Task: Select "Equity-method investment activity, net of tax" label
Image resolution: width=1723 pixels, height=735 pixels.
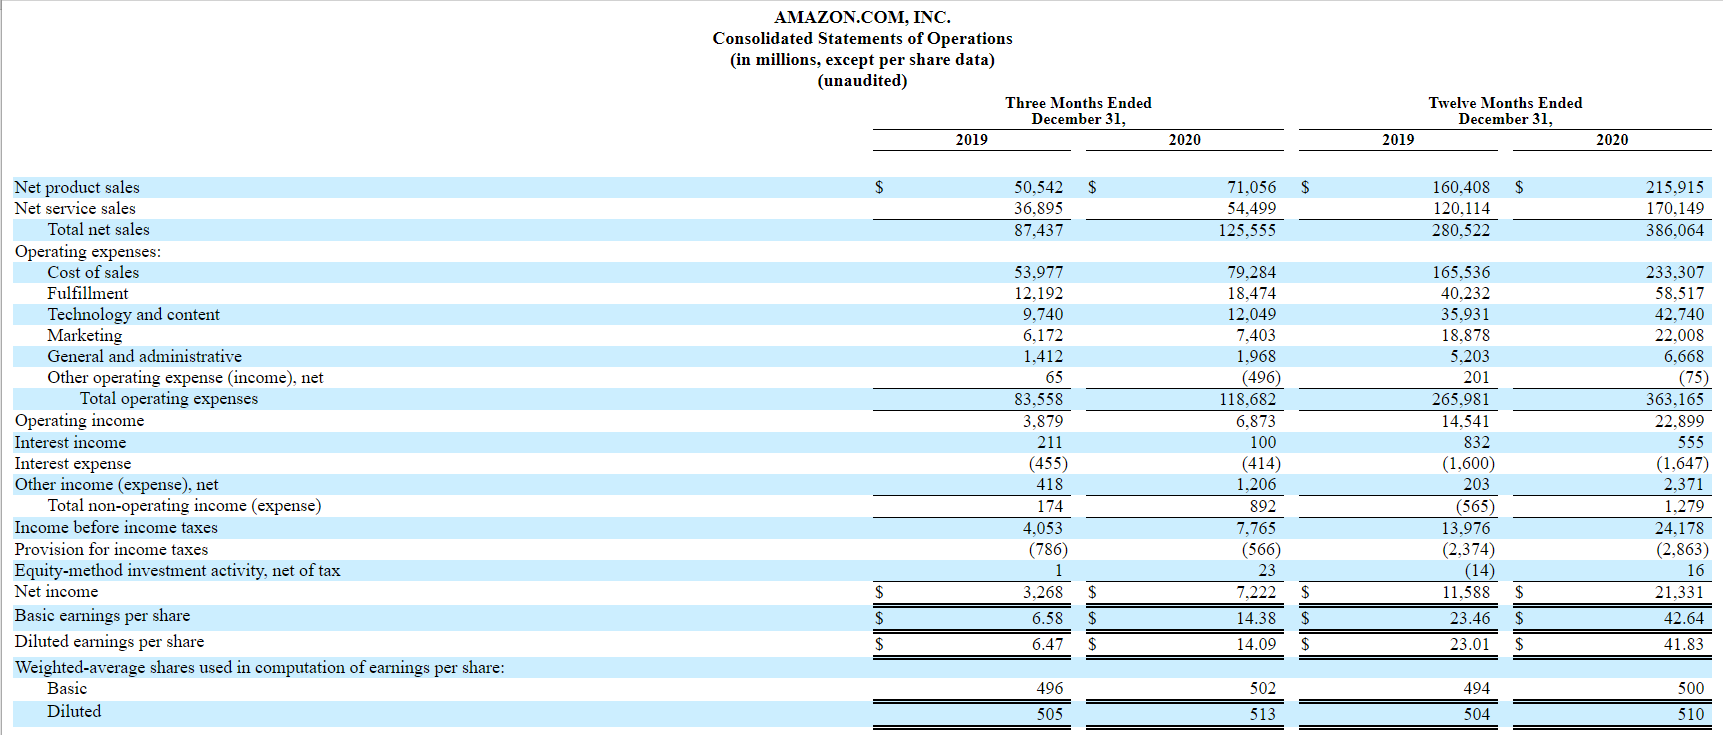Action: point(177,570)
